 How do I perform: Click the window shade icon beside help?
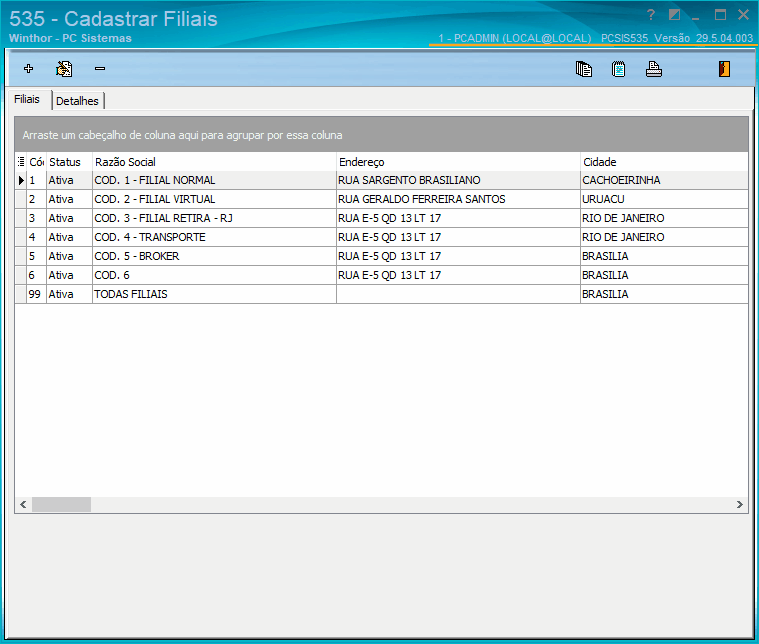tap(674, 15)
